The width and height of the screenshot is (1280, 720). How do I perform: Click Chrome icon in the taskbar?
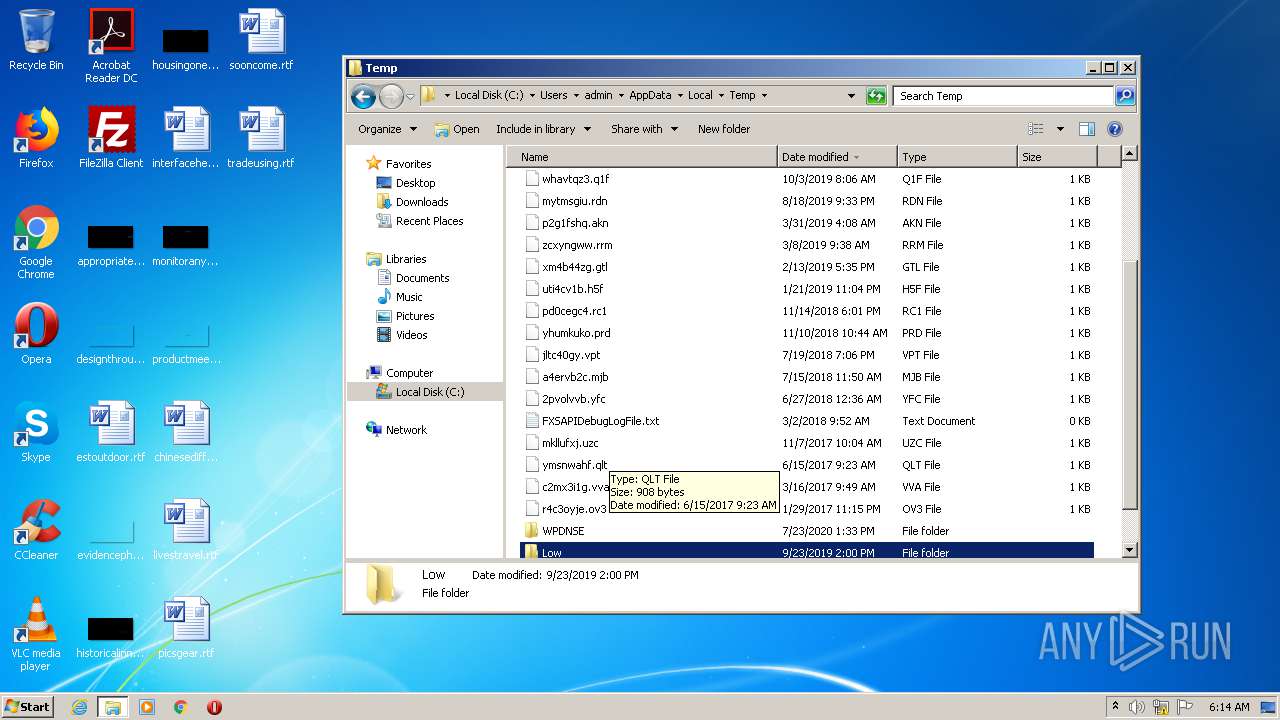(x=181, y=707)
